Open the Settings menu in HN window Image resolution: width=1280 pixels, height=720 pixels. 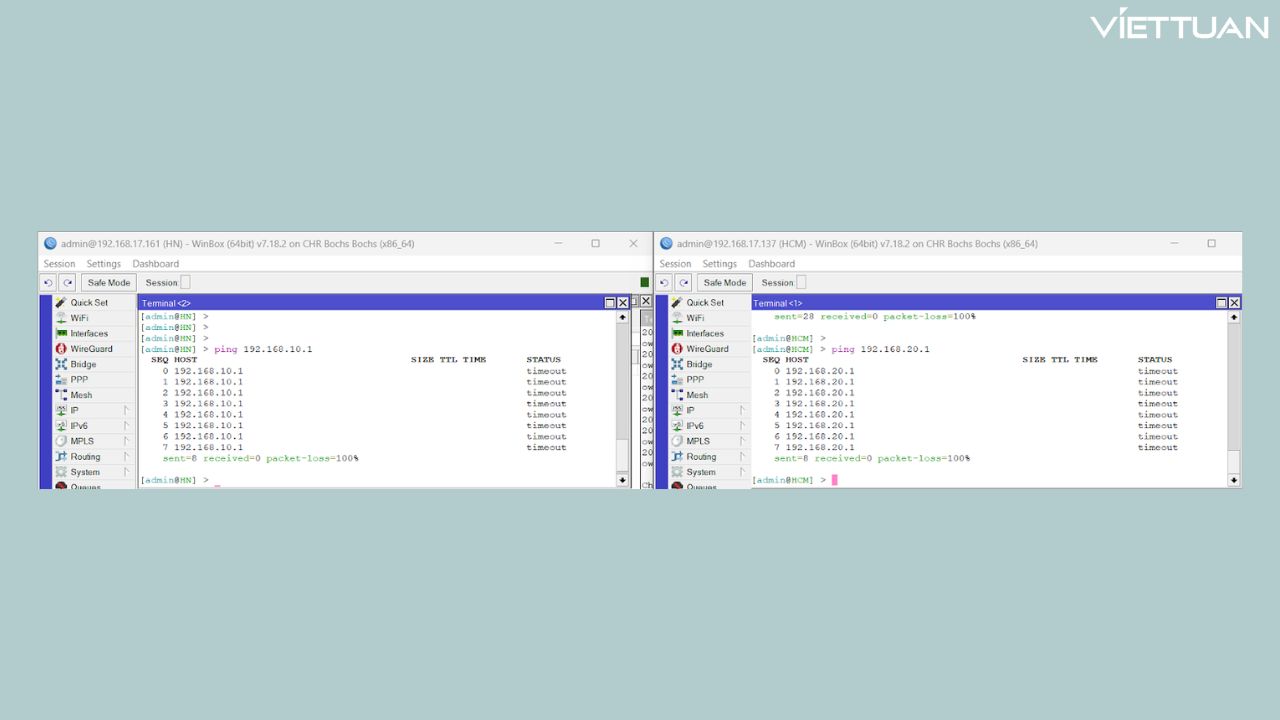[x=103, y=264]
